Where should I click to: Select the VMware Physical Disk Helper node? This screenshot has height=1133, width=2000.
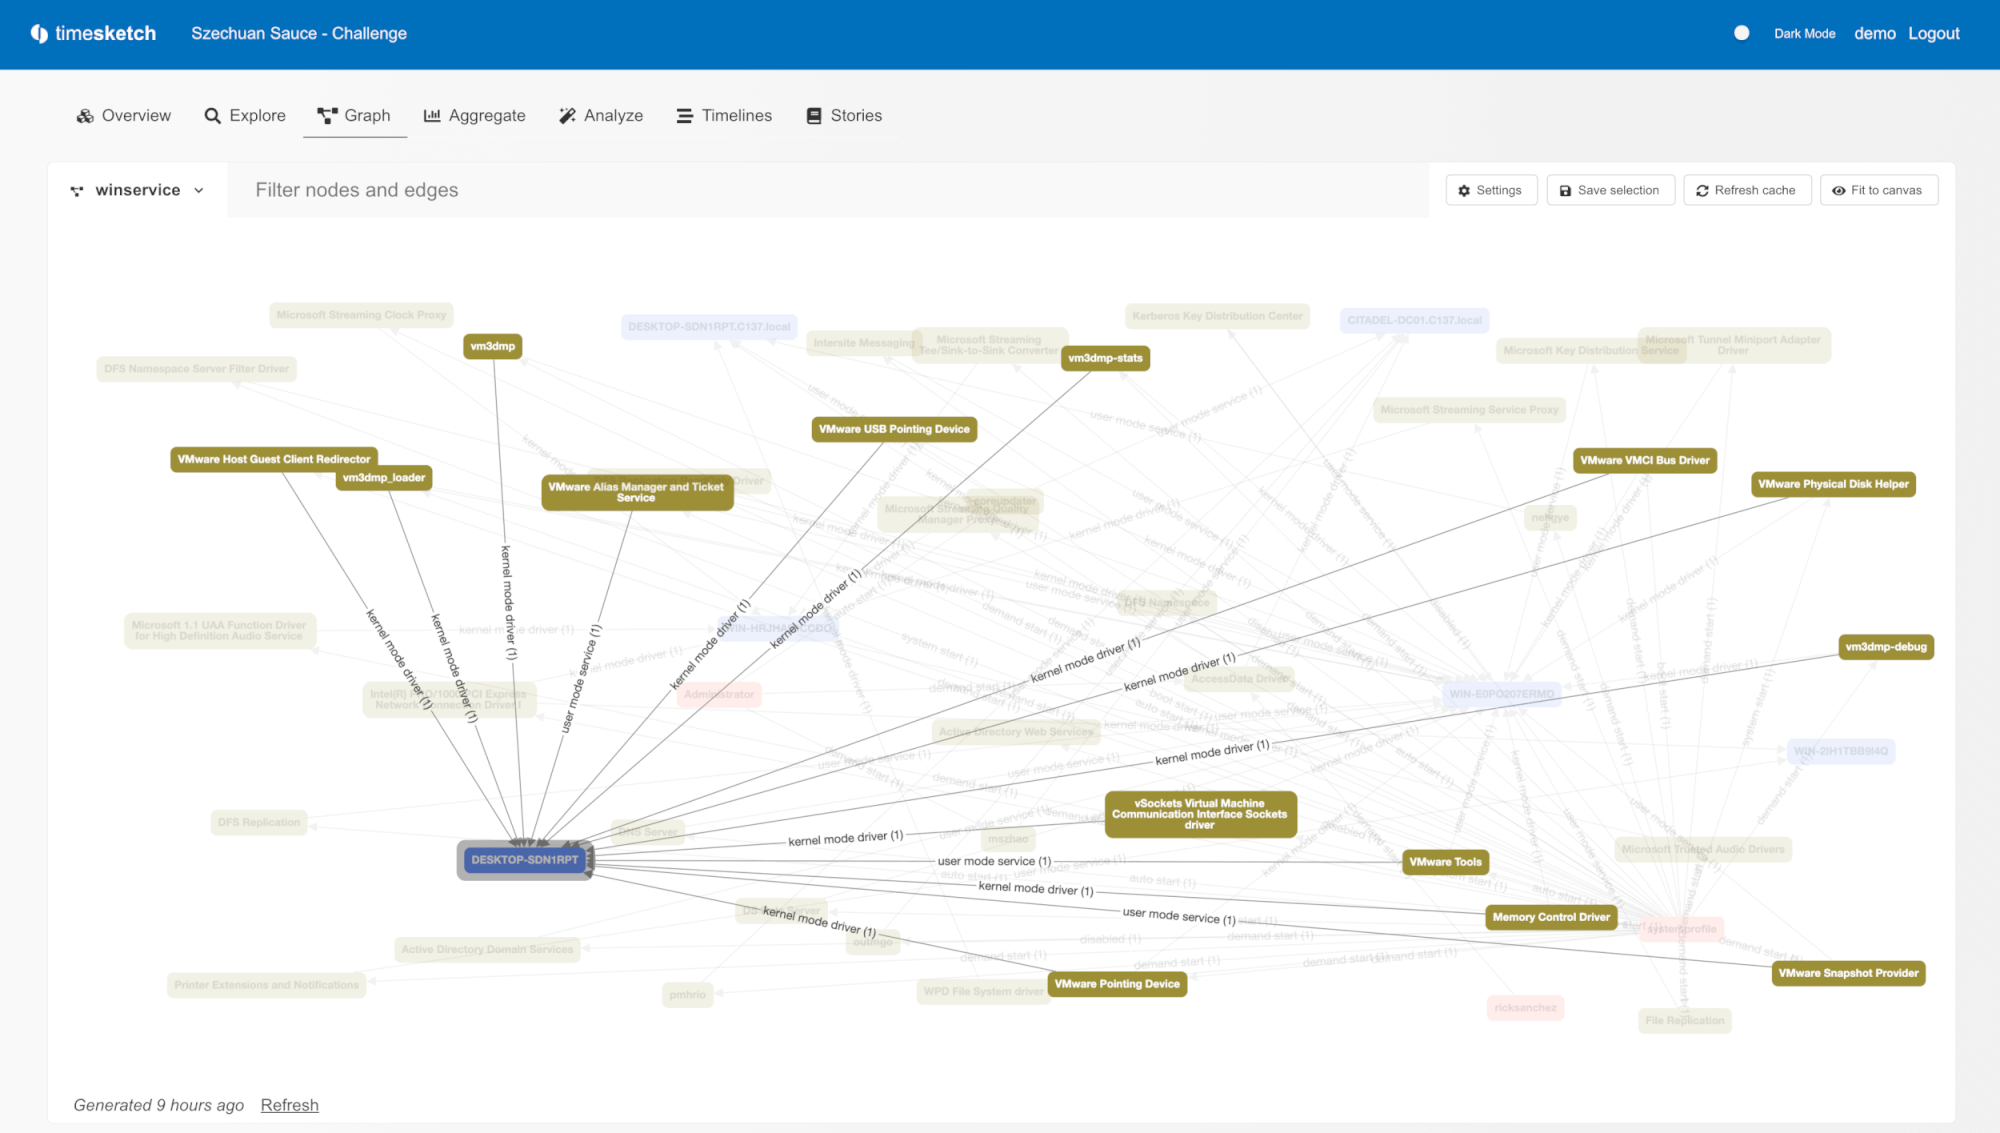(x=1833, y=484)
